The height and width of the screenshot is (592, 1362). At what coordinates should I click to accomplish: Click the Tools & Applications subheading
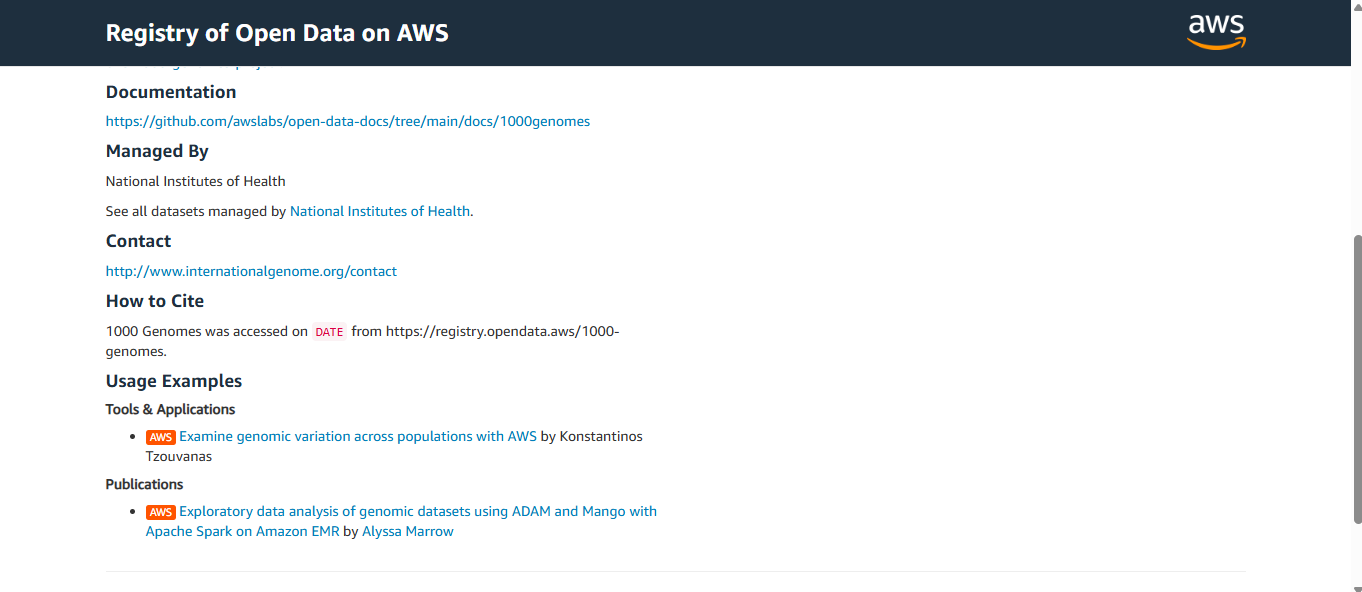click(x=170, y=409)
